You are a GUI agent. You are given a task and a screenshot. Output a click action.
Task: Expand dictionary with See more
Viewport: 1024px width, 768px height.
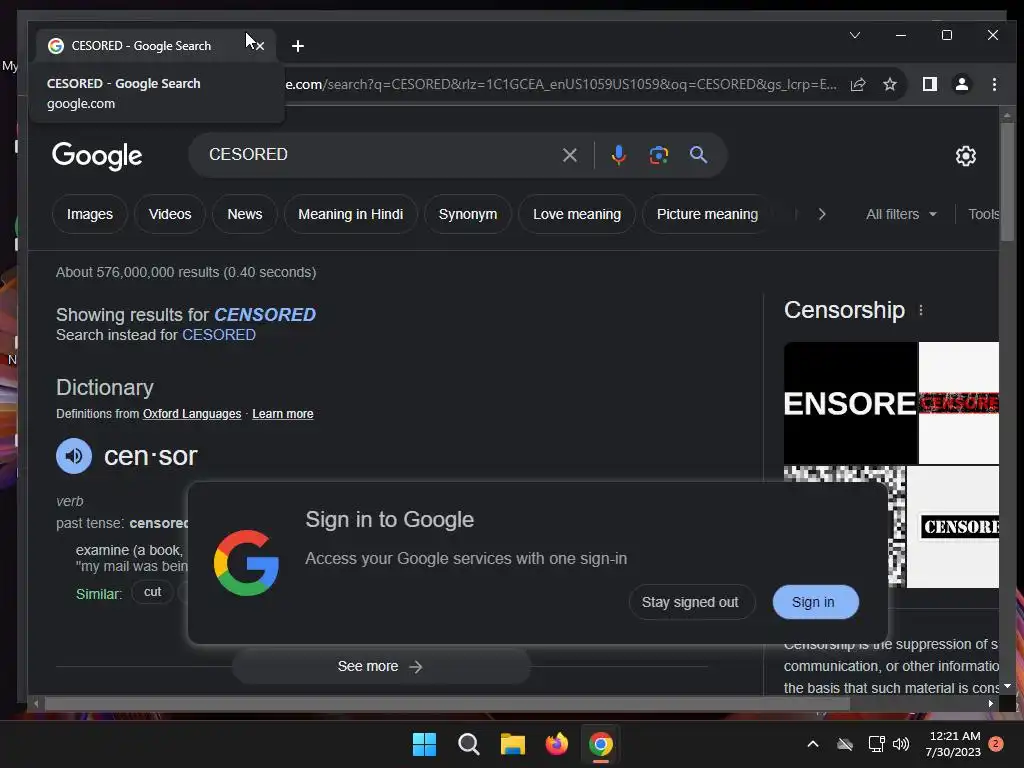point(380,666)
